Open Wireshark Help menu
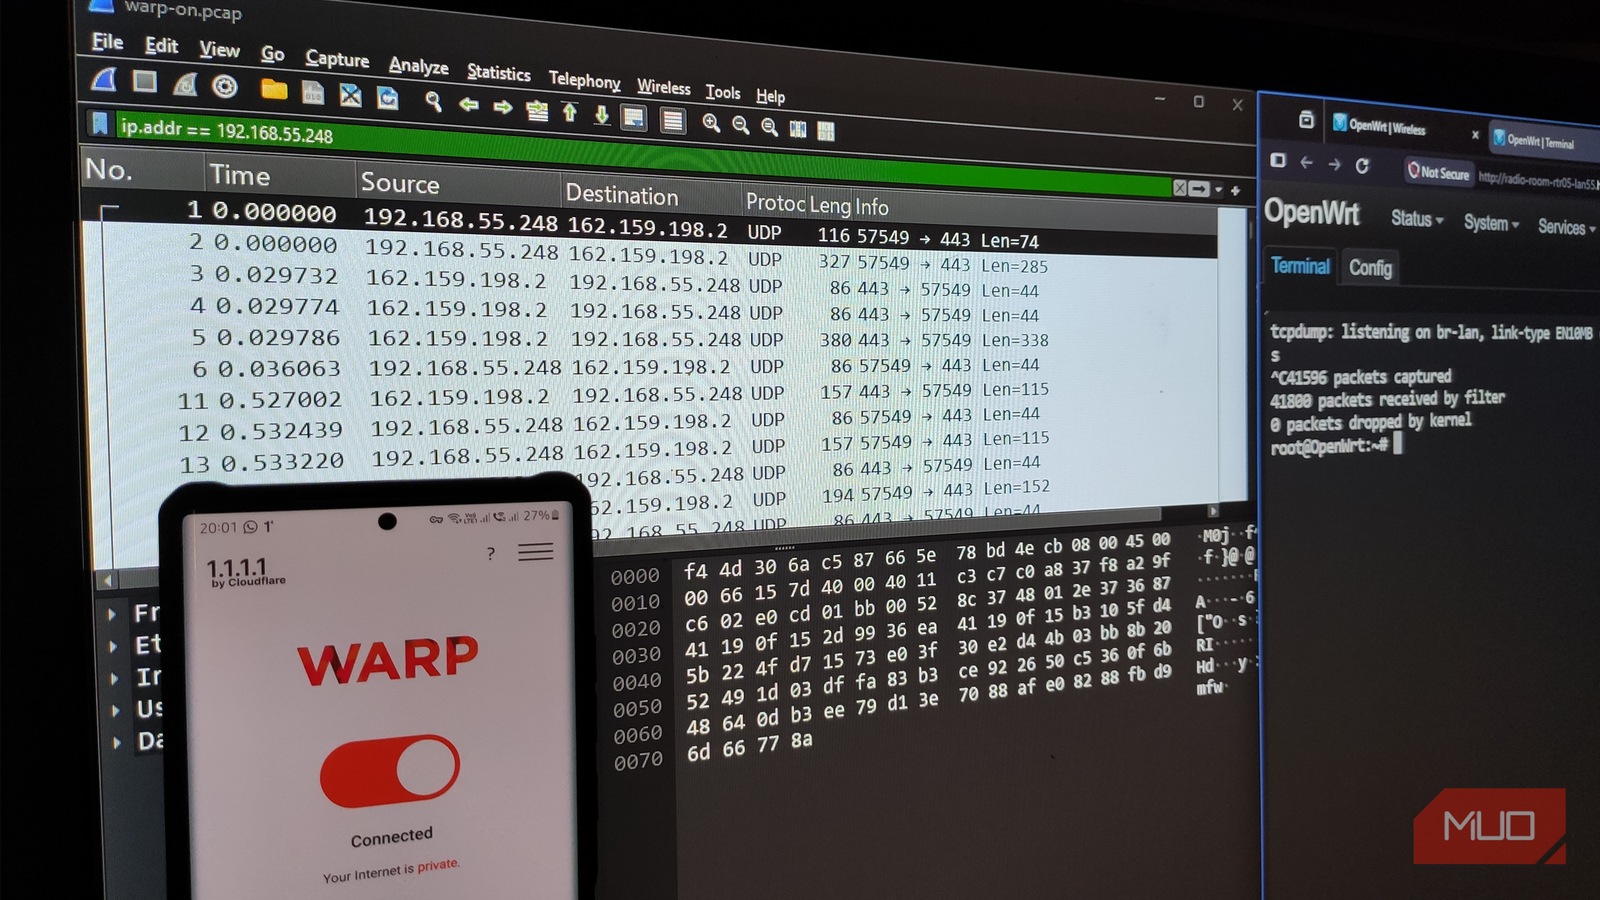The image size is (1600, 900). point(770,96)
